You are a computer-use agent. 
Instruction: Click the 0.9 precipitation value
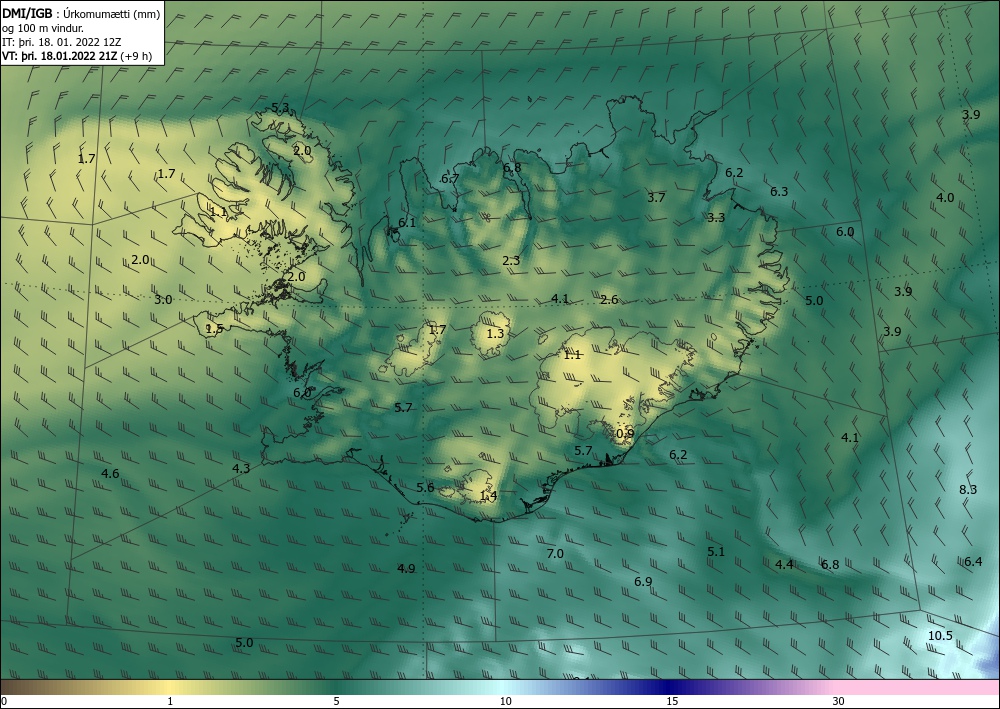[626, 434]
